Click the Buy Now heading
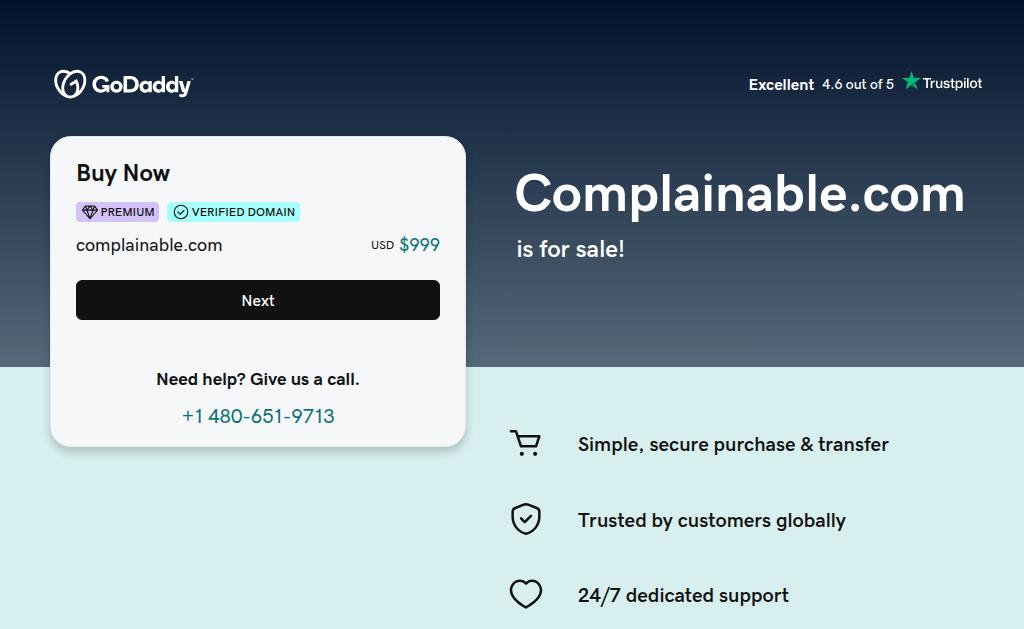Viewport: 1024px width, 629px height. 123,173
